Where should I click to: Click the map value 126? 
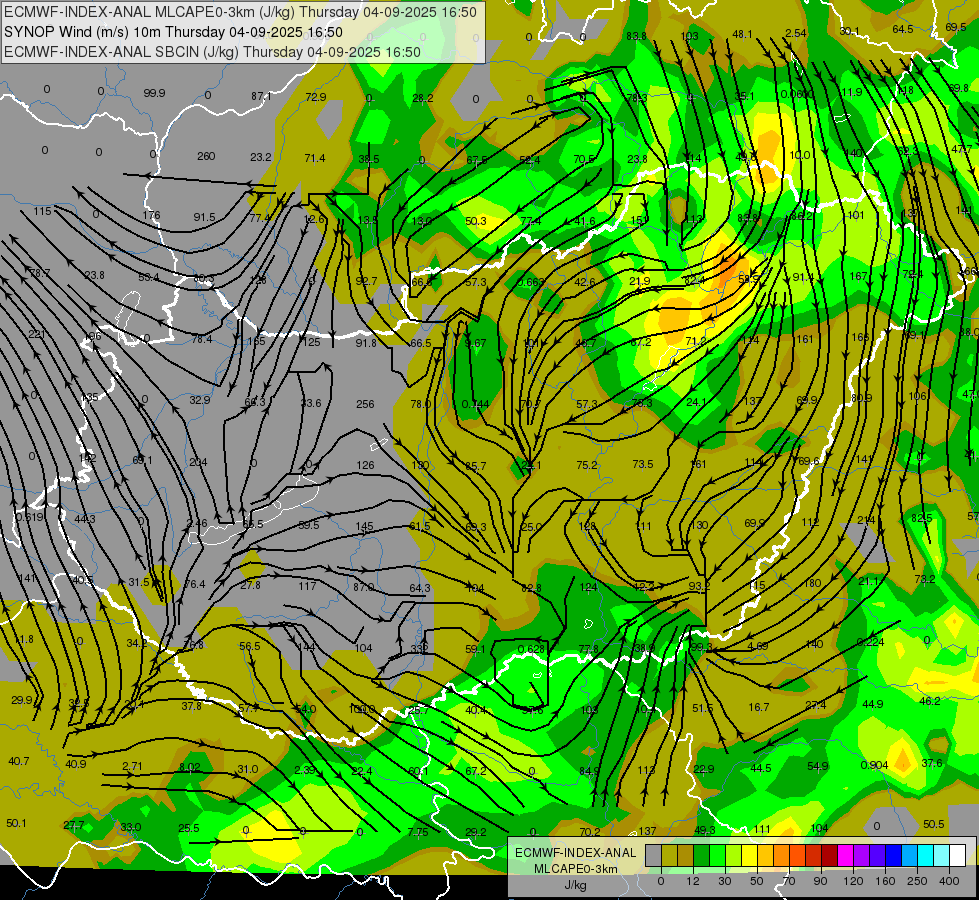click(x=365, y=465)
